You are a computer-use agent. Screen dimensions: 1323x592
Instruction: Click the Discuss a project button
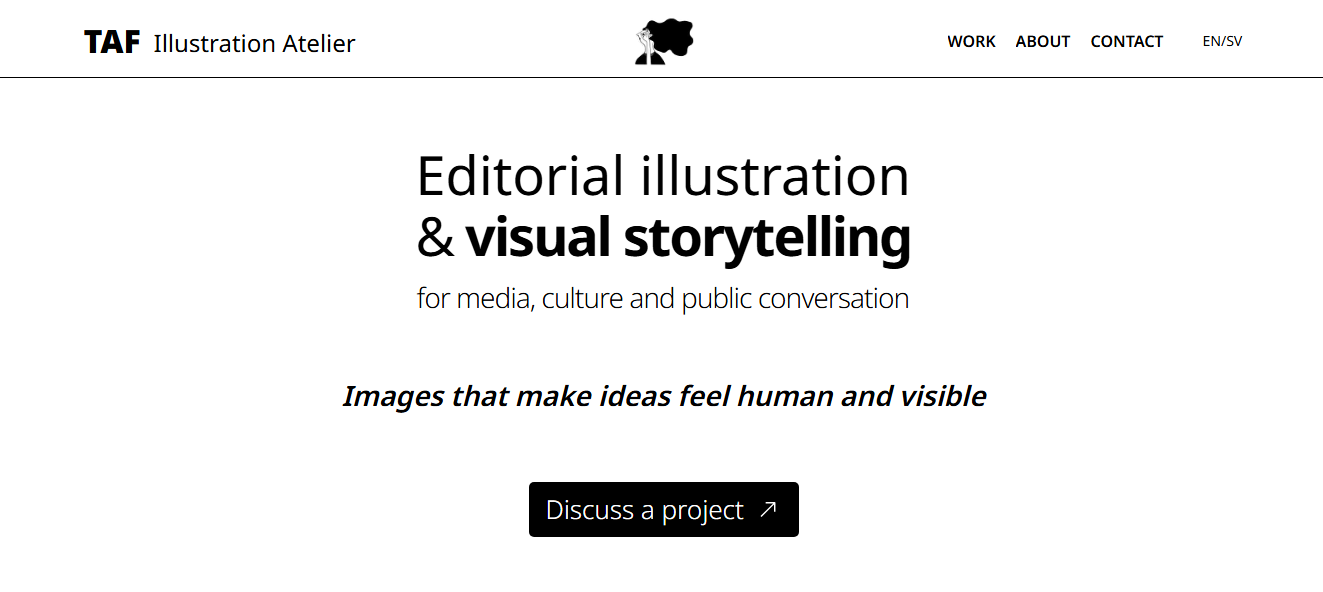[664, 510]
